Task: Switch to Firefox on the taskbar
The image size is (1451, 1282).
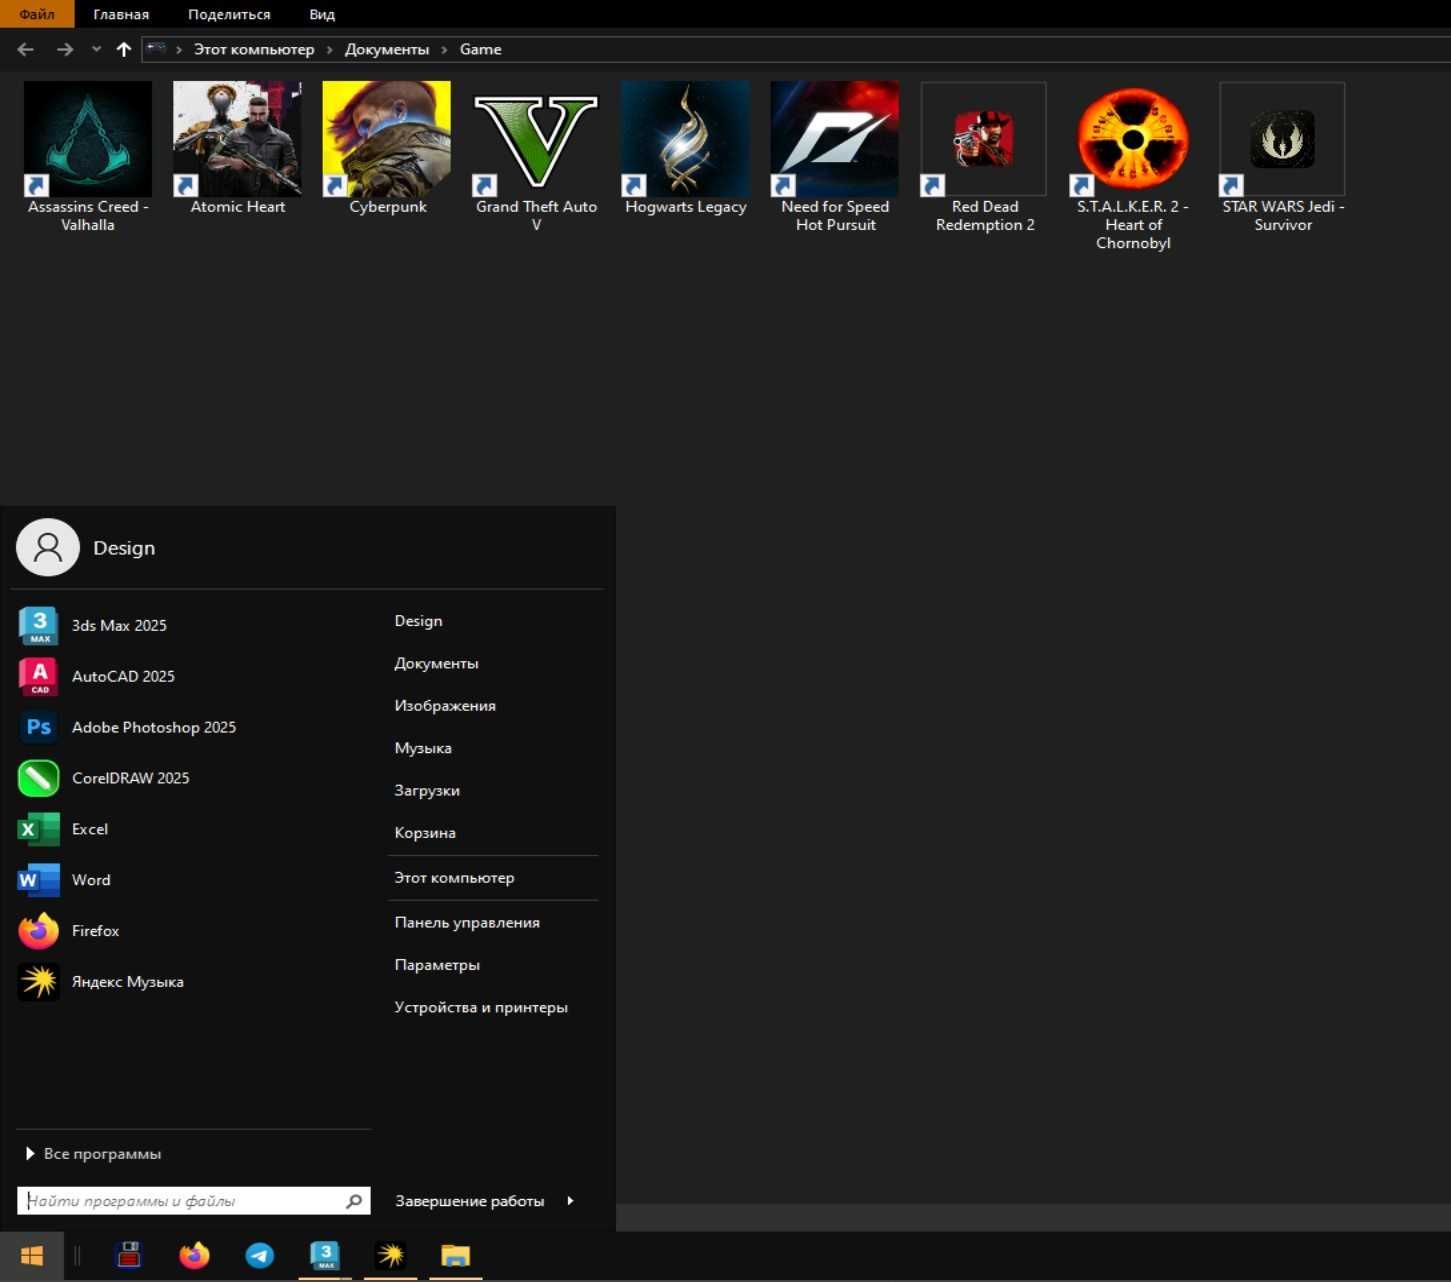Action: [194, 1256]
